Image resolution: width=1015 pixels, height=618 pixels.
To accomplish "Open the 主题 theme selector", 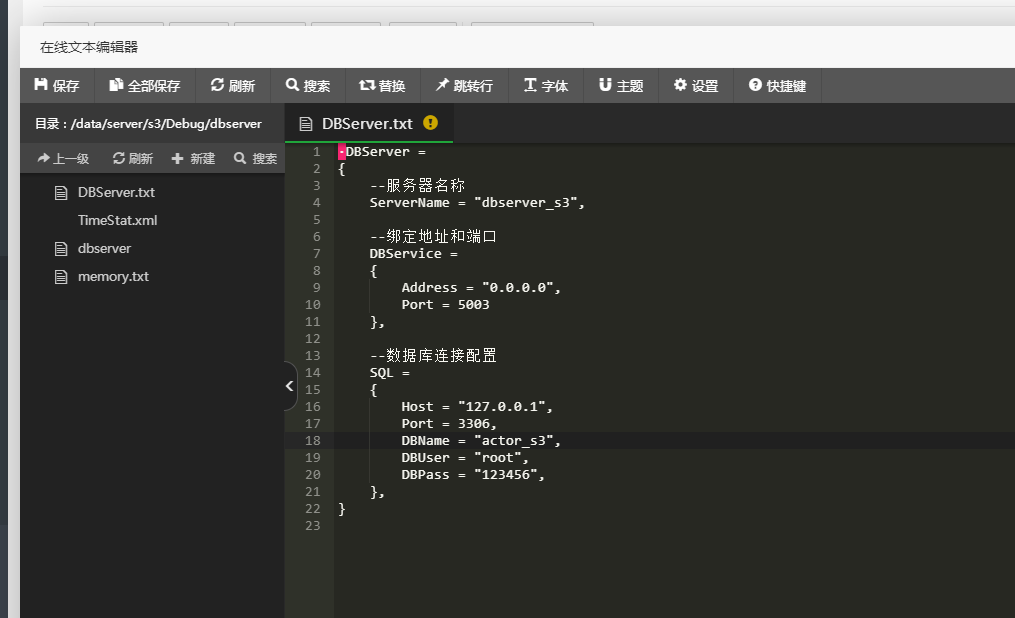I will (620, 86).
